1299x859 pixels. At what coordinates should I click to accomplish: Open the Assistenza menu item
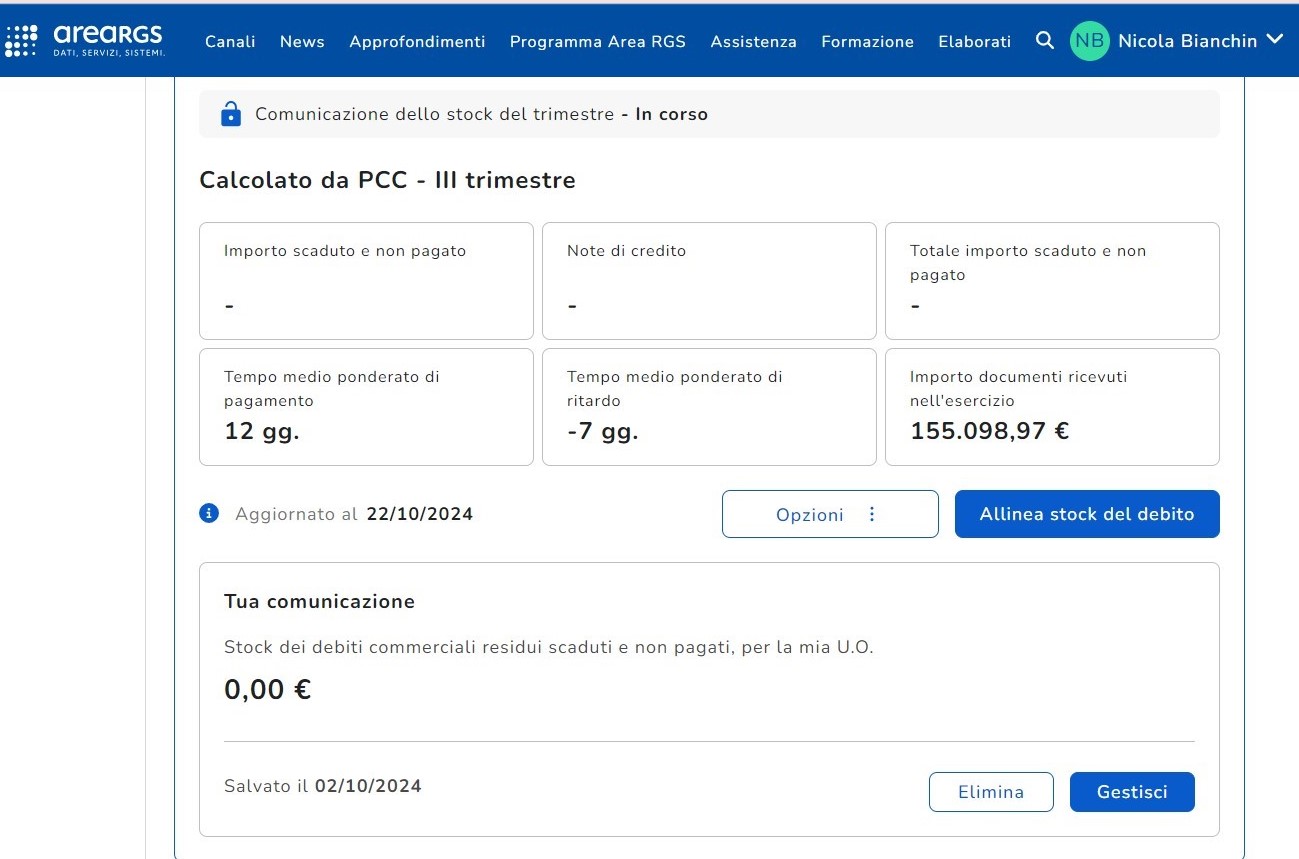coord(753,41)
